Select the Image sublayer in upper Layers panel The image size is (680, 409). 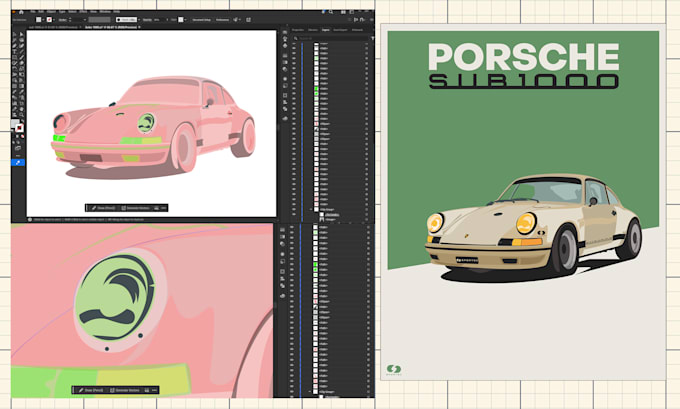pyautogui.click(x=330, y=219)
